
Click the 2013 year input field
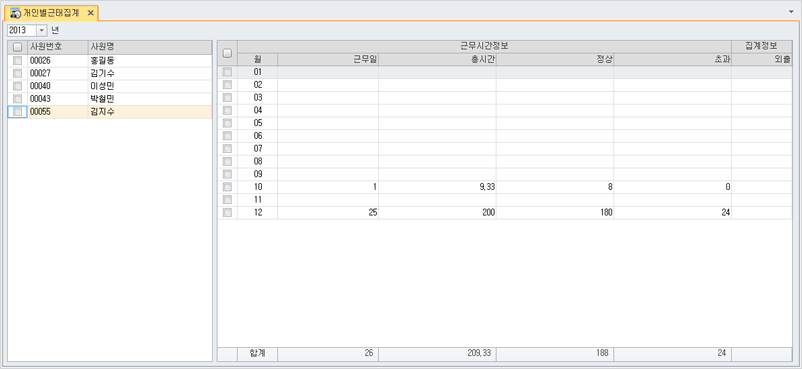coord(22,30)
